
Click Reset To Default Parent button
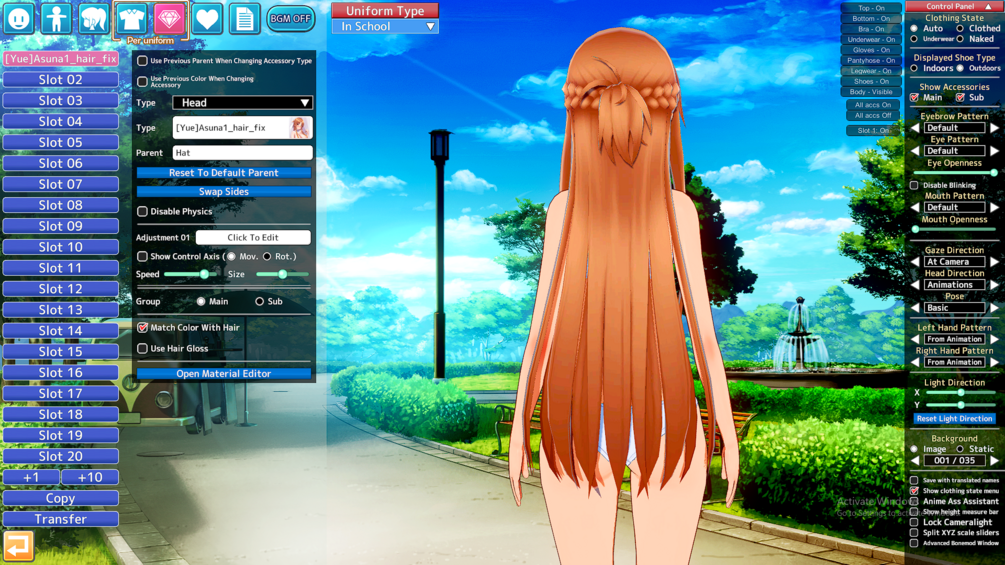click(x=224, y=173)
